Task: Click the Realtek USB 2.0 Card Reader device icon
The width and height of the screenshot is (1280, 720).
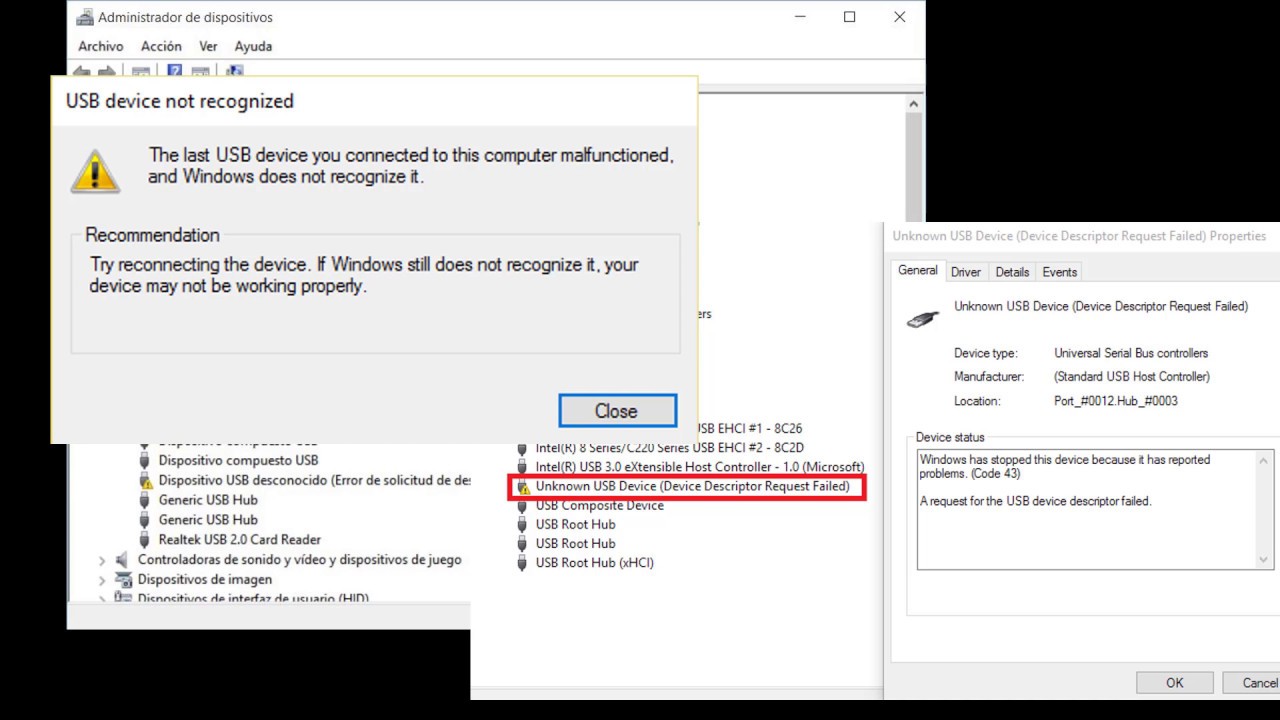Action: coord(146,539)
